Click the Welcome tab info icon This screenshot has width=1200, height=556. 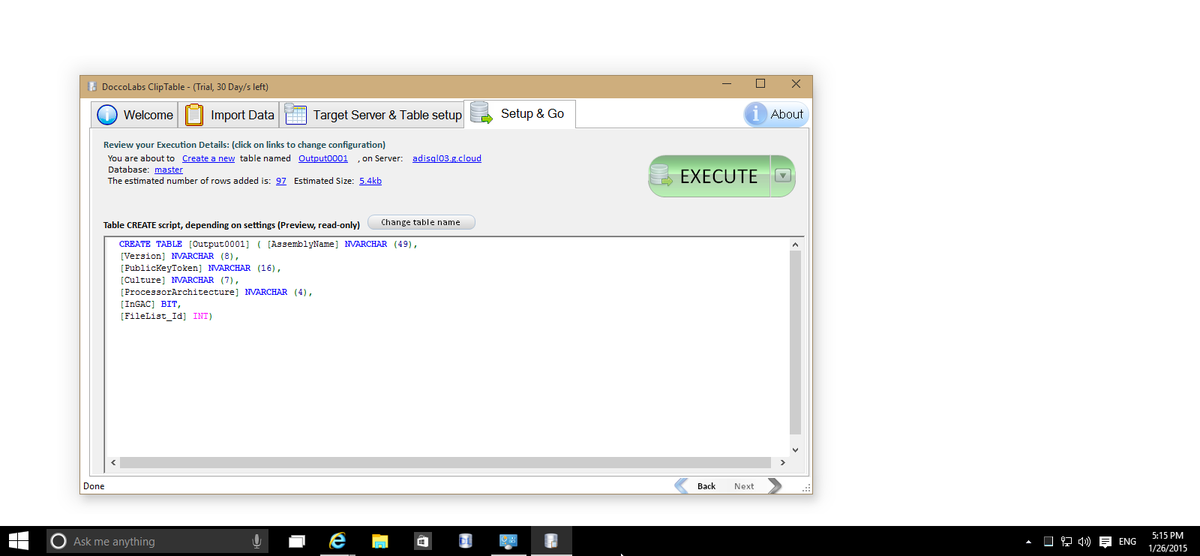pos(108,115)
